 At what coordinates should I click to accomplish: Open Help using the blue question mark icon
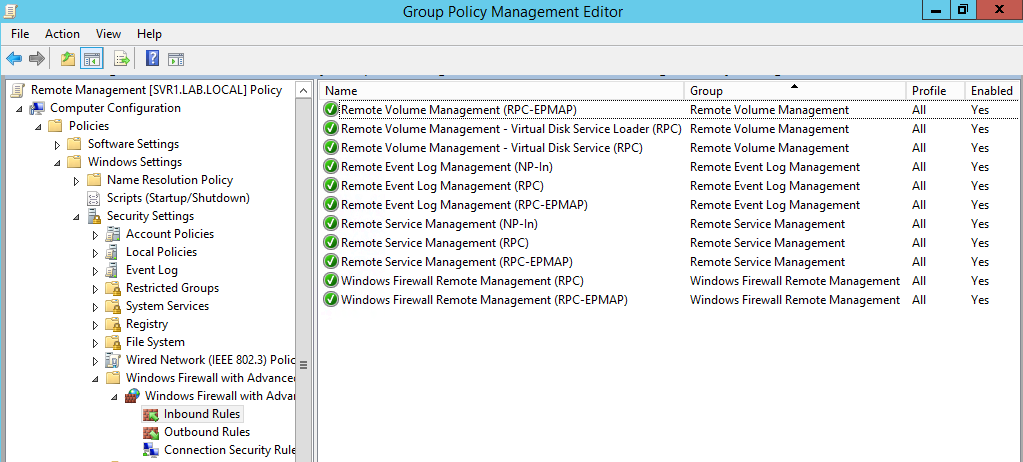153,59
